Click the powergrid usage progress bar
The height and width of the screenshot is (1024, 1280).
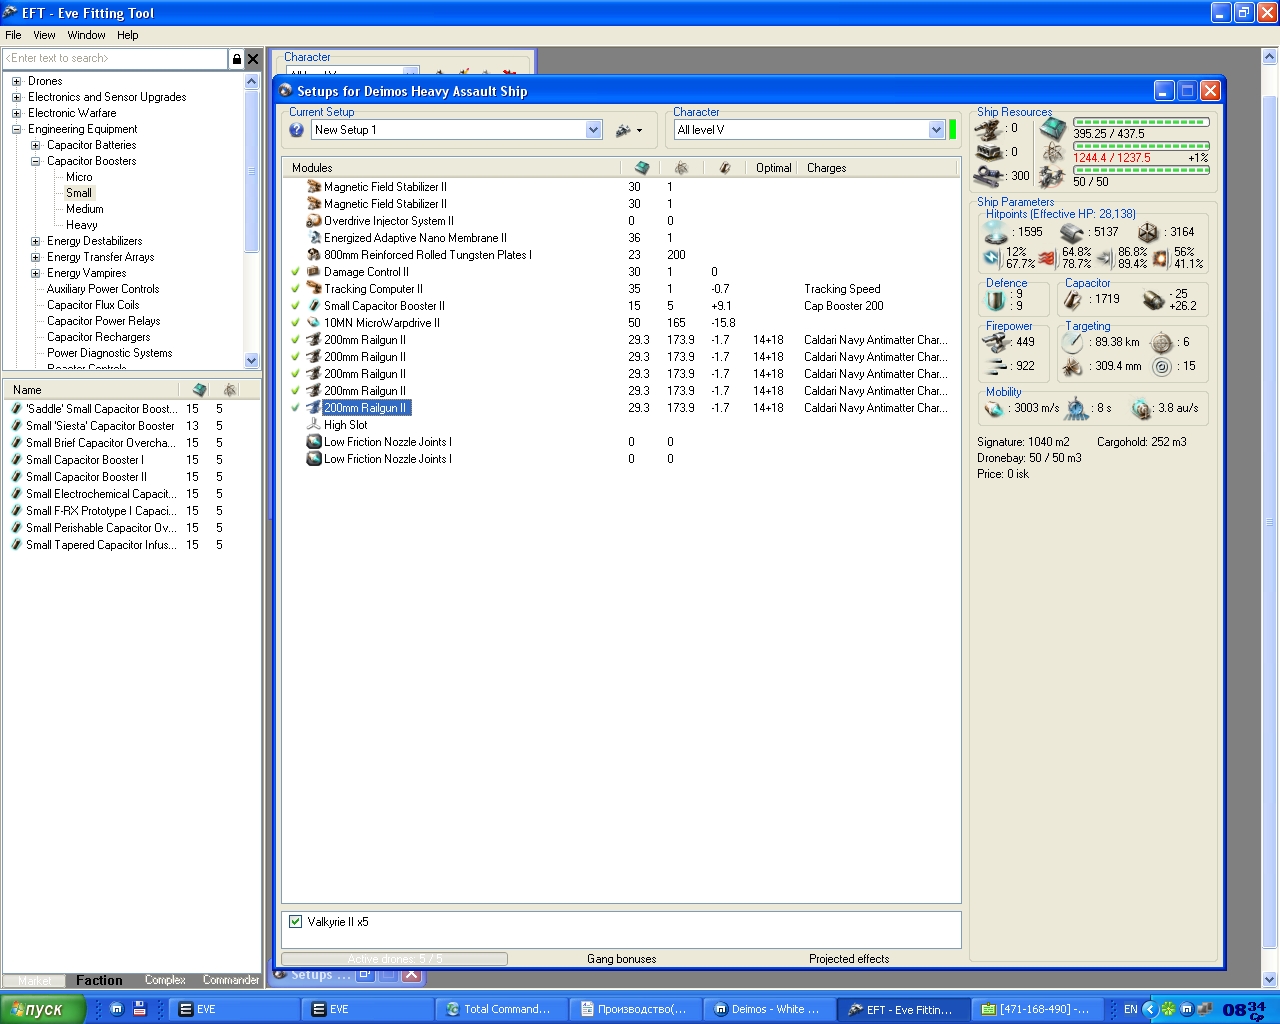(1141, 146)
